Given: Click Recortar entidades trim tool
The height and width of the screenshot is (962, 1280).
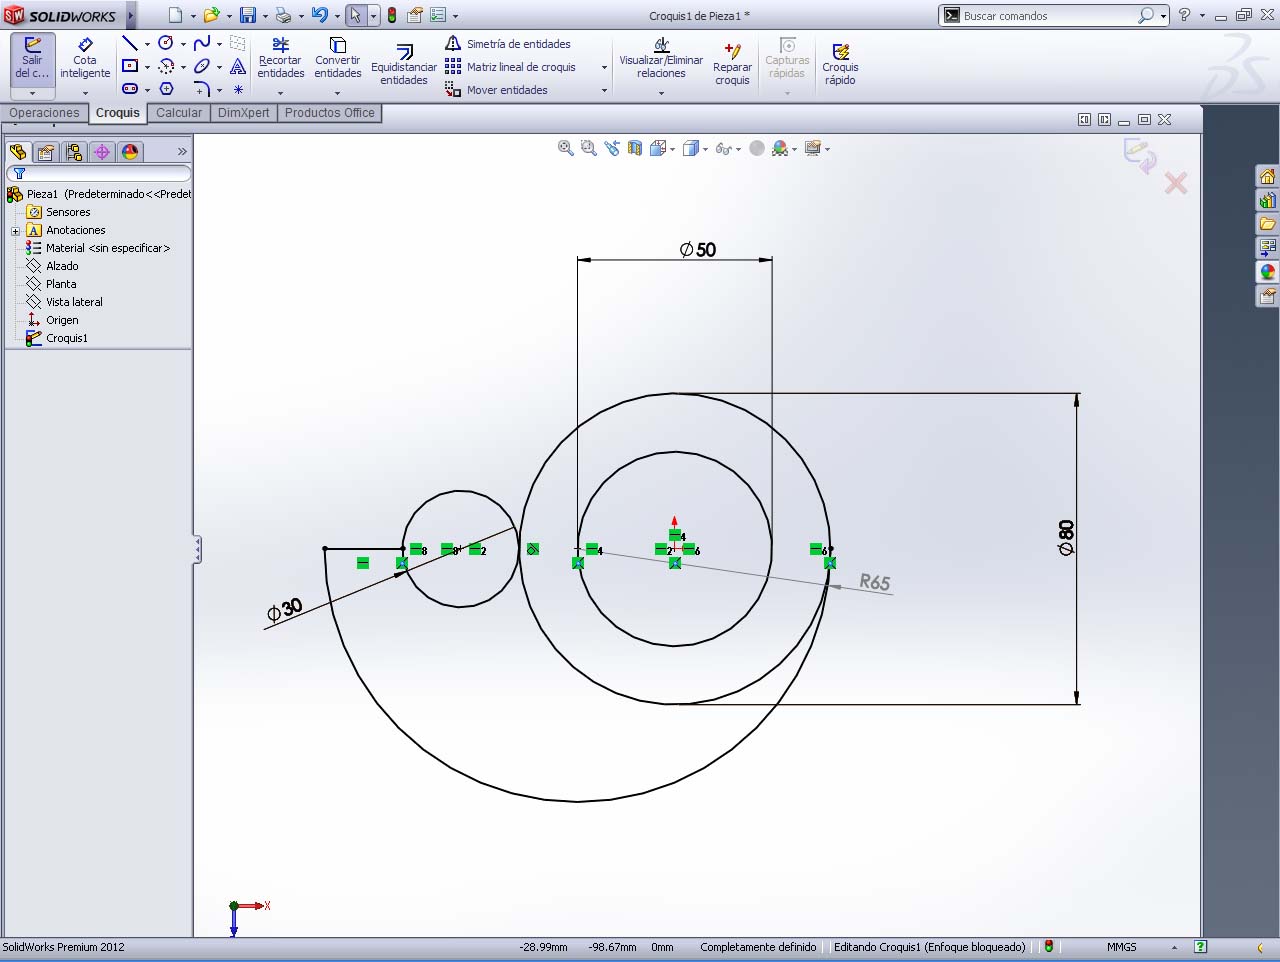Looking at the screenshot, I should click(x=280, y=58).
